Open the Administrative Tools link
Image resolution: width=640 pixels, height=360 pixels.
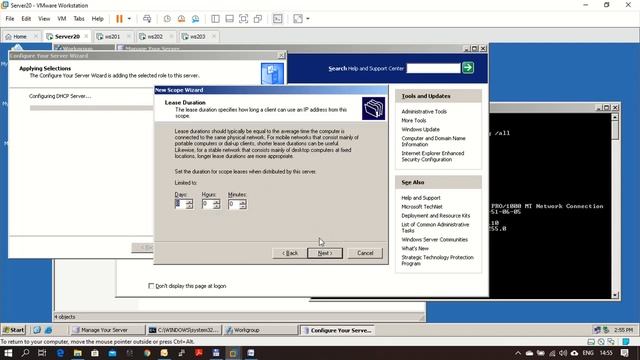(424, 111)
